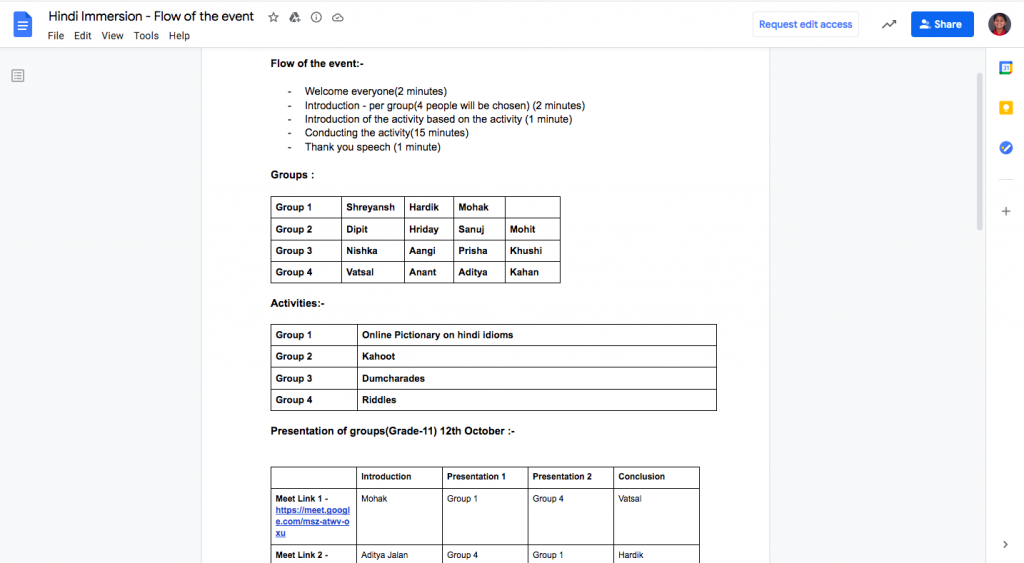The image size is (1024, 563).
Task: Click the blue Share button
Action: click(942, 25)
